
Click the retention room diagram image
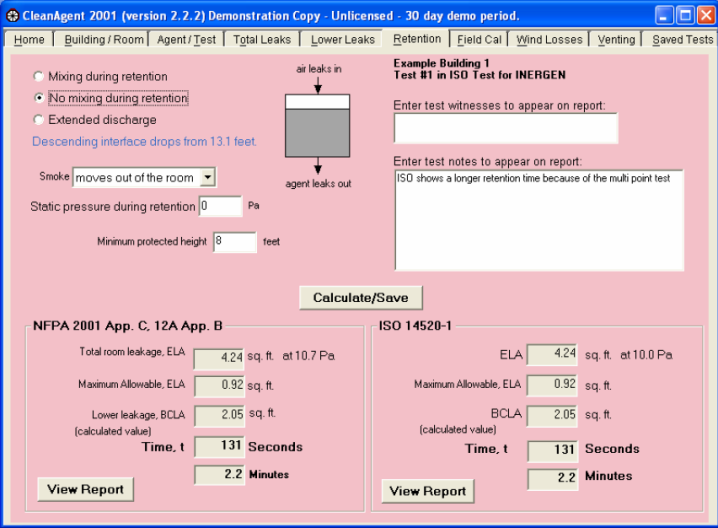click(x=318, y=125)
